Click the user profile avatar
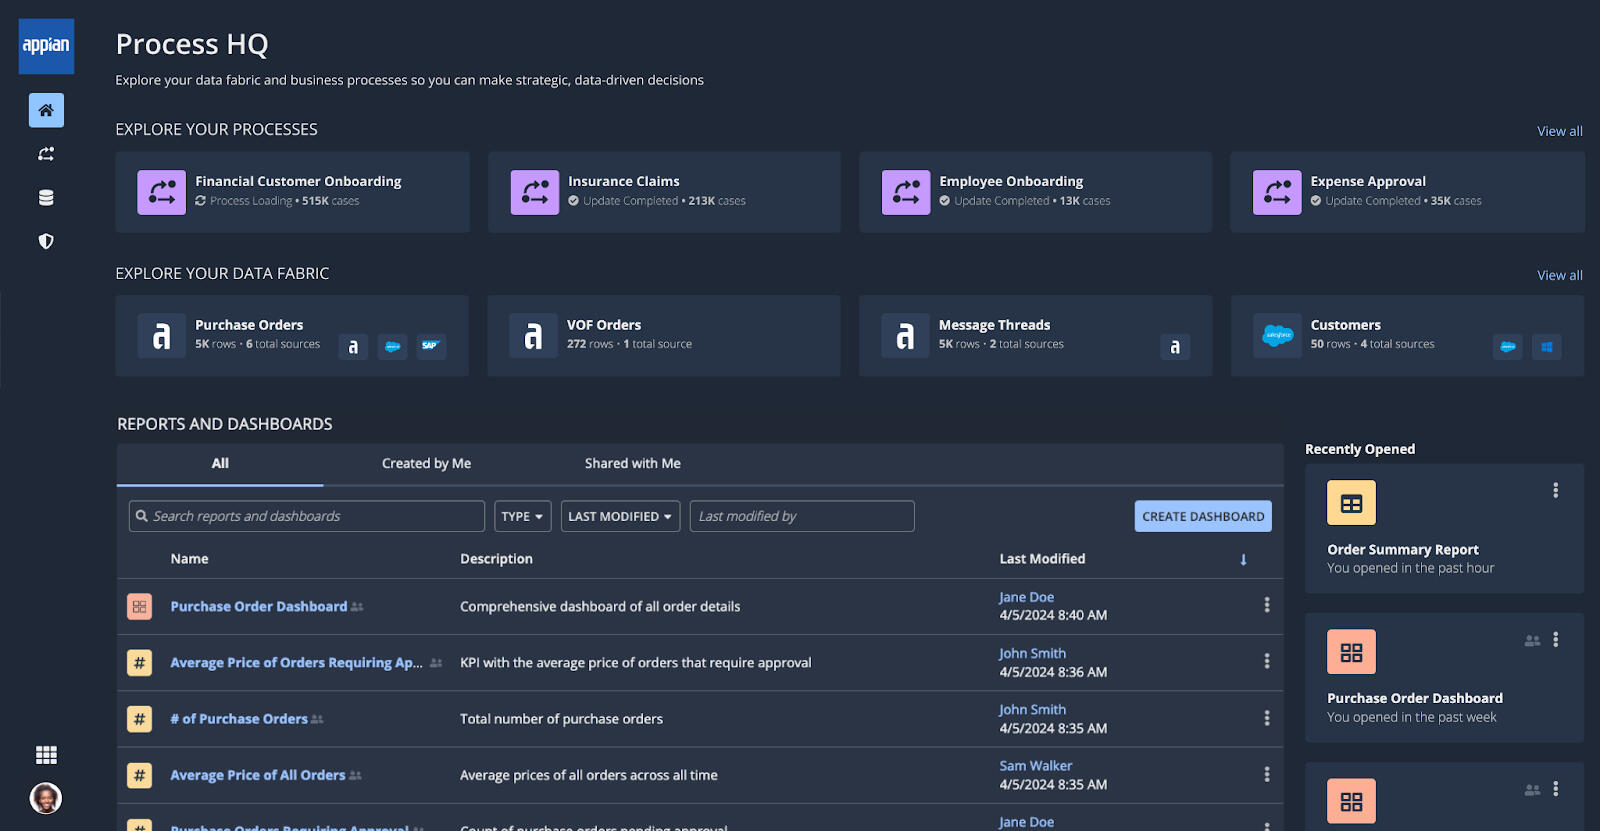Image resolution: width=1600 pixels, height=831 pixels. pos(46,798)
